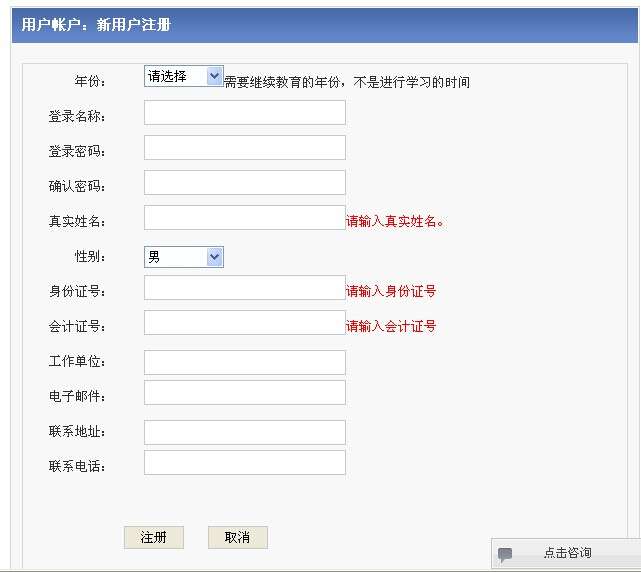
Task: Click the 联系地址 contact address field
Action: (x=244, y=432)
